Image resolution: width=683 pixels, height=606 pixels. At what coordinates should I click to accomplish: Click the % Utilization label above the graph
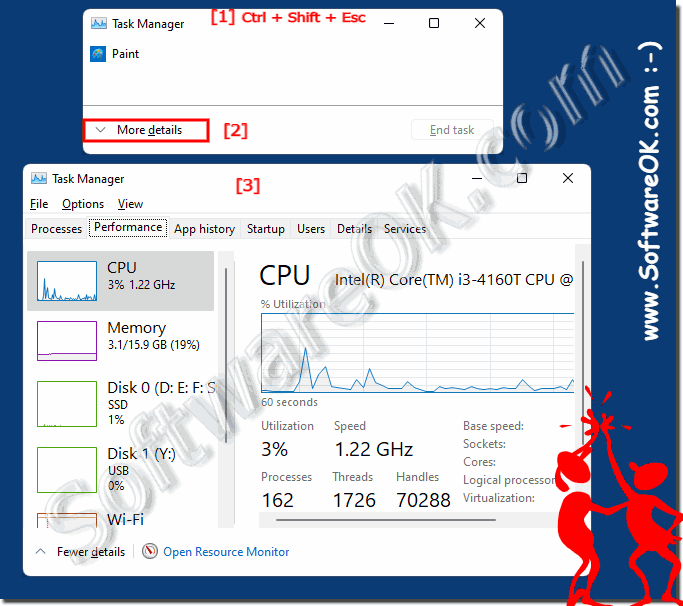[x=293, y=304]
